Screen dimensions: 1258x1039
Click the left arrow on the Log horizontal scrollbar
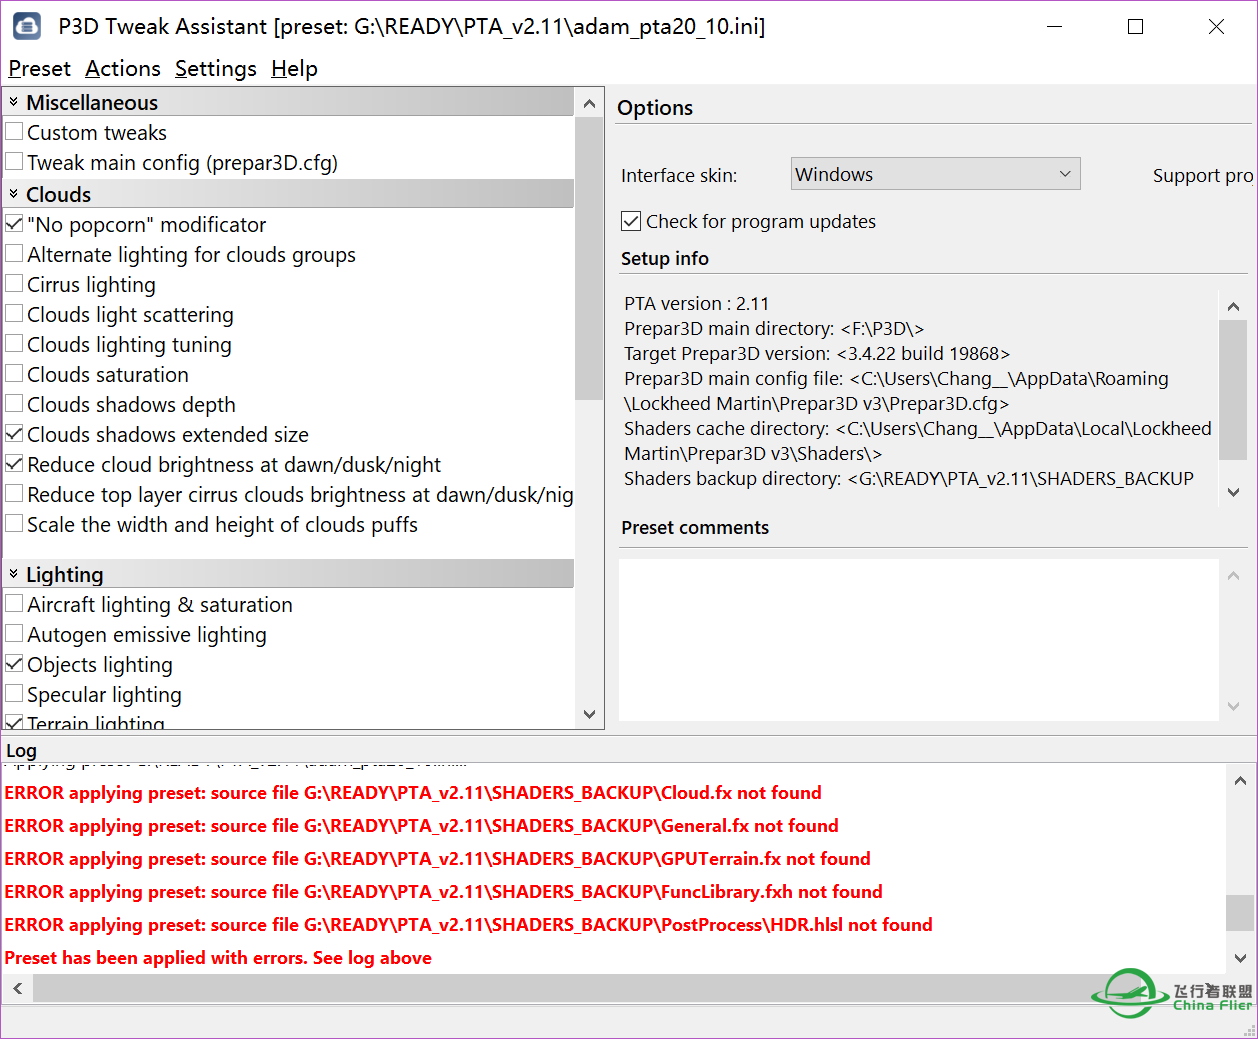point(16,988)
